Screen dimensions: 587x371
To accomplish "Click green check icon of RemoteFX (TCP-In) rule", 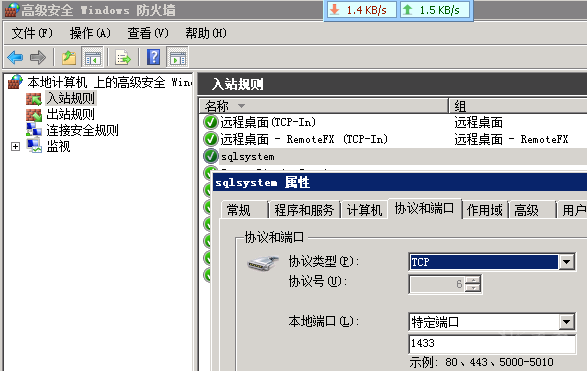I will [211, 139].
